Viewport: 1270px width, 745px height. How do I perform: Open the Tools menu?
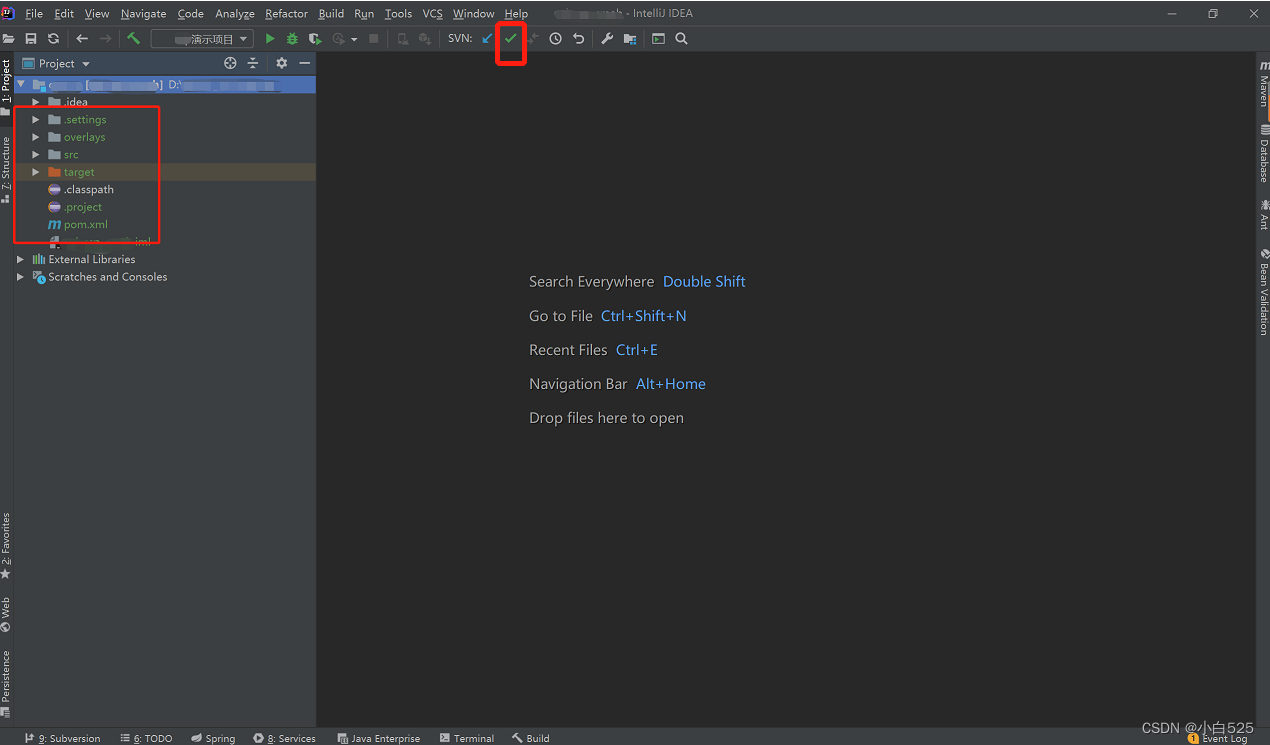point(398,14)
